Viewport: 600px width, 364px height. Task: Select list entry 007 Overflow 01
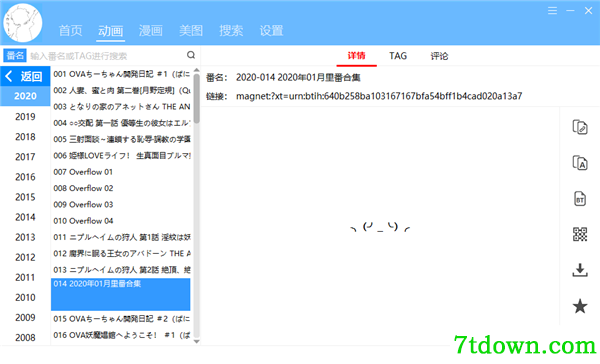click(121, 172)
